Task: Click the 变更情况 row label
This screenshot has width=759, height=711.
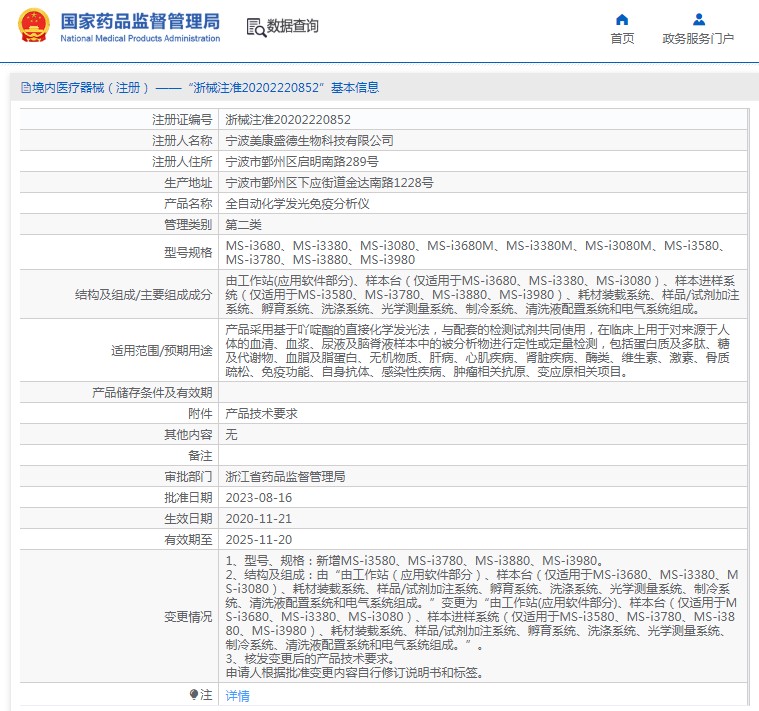Action: [x=188, y=616]
